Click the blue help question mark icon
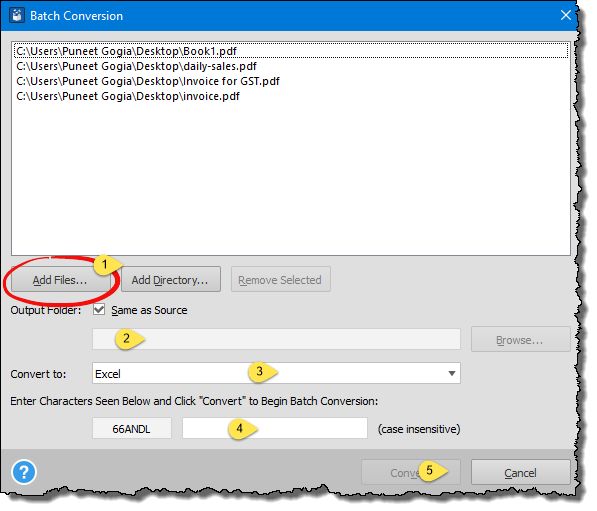Viewport: 597px width, 511px height. click(24, 472)
